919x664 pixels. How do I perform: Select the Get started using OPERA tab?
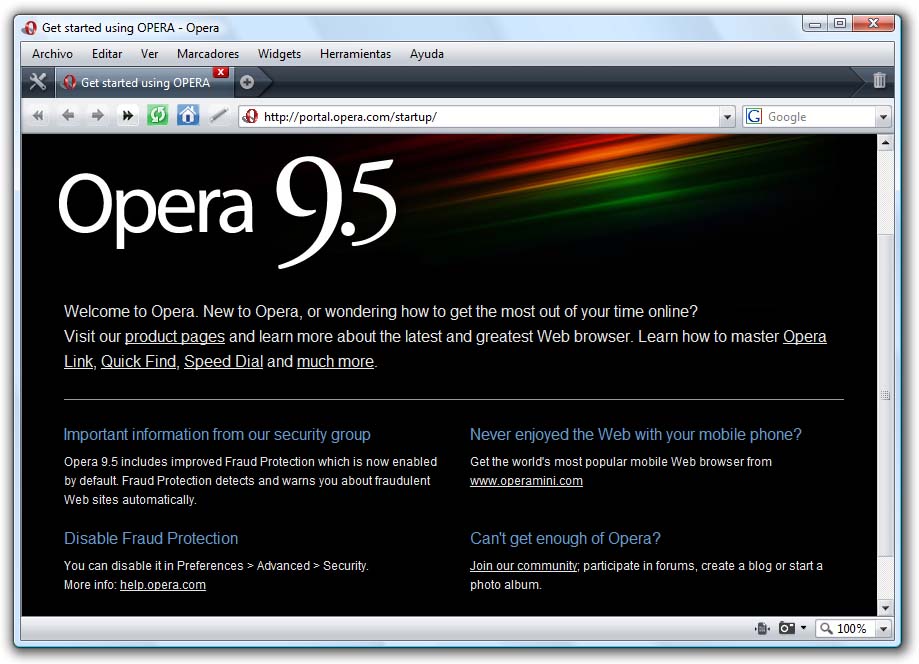tap(143, 83)
